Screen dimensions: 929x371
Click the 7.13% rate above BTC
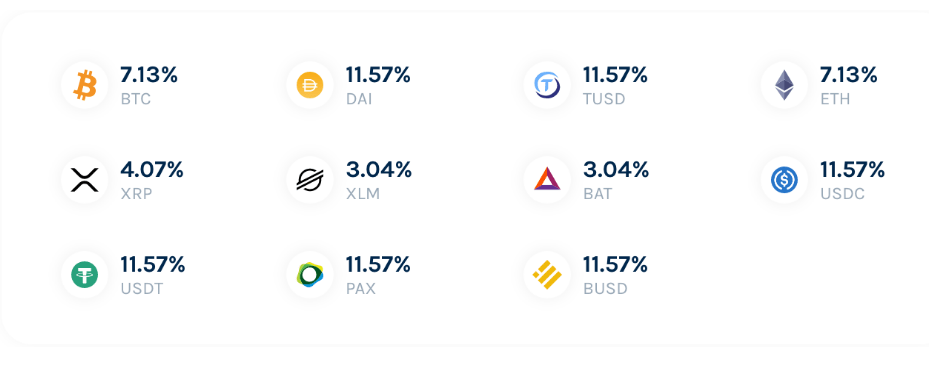coord(149,75)
